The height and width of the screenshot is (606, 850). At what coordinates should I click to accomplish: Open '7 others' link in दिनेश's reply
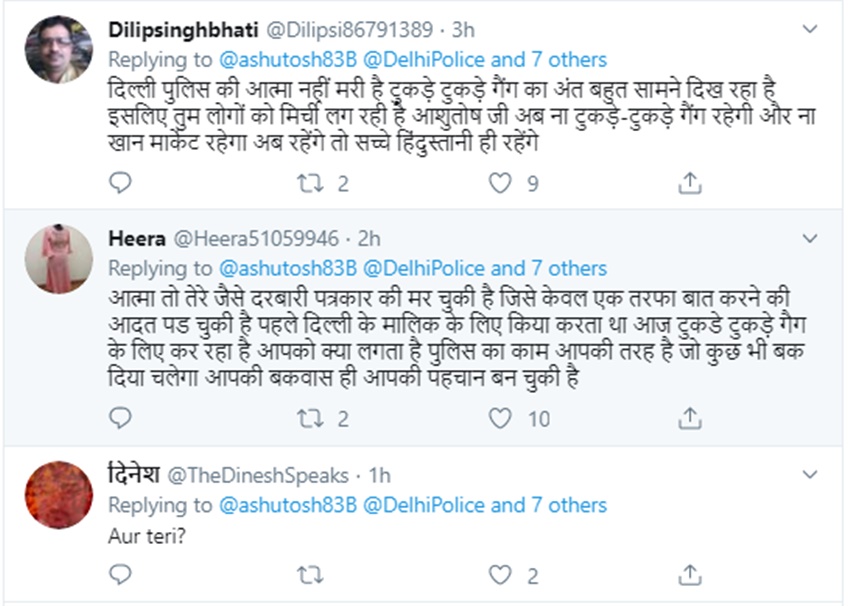pyautogui.click(x=569, y=504)
